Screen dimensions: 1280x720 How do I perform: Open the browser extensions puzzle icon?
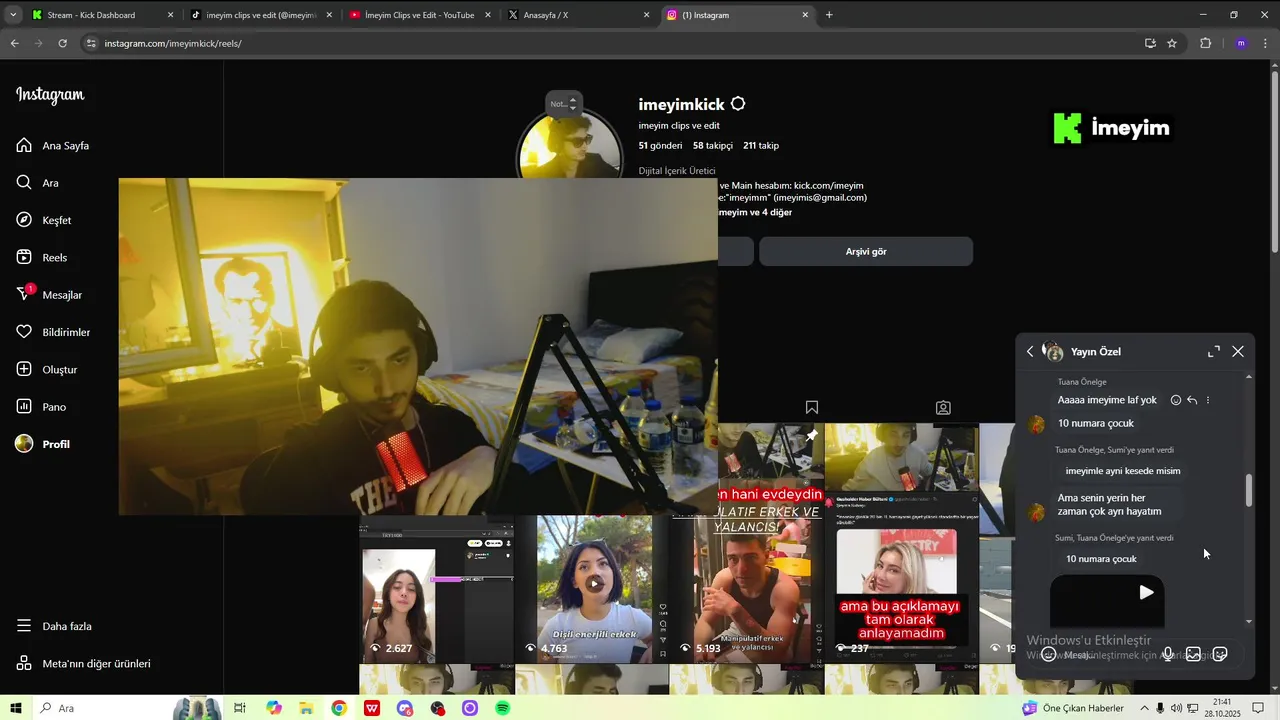click(x=1205, y=43)
